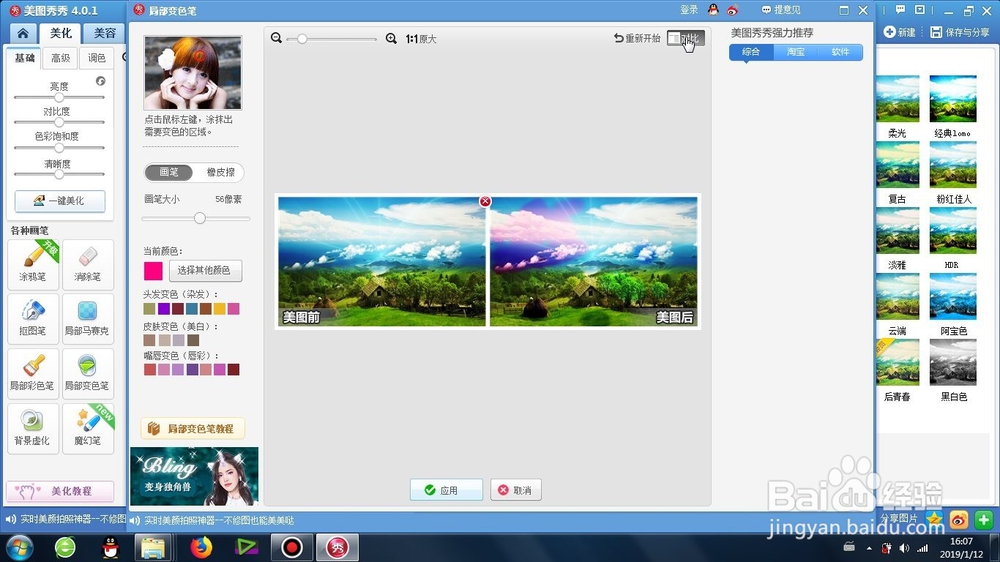The height and width of the screenshot is (562, 1000).
Task: Click 保存与分享 save and share
Action: pyautogui.click(x=960, y=32)
